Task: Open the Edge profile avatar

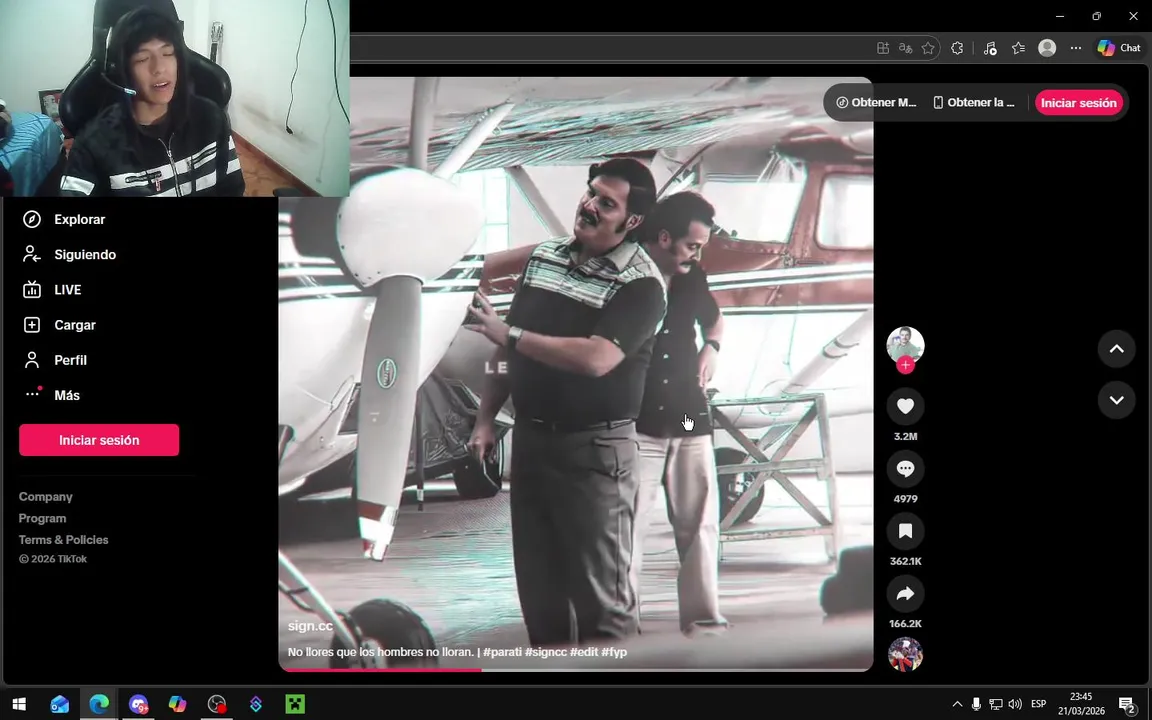Action: [x=1047, y=48]
